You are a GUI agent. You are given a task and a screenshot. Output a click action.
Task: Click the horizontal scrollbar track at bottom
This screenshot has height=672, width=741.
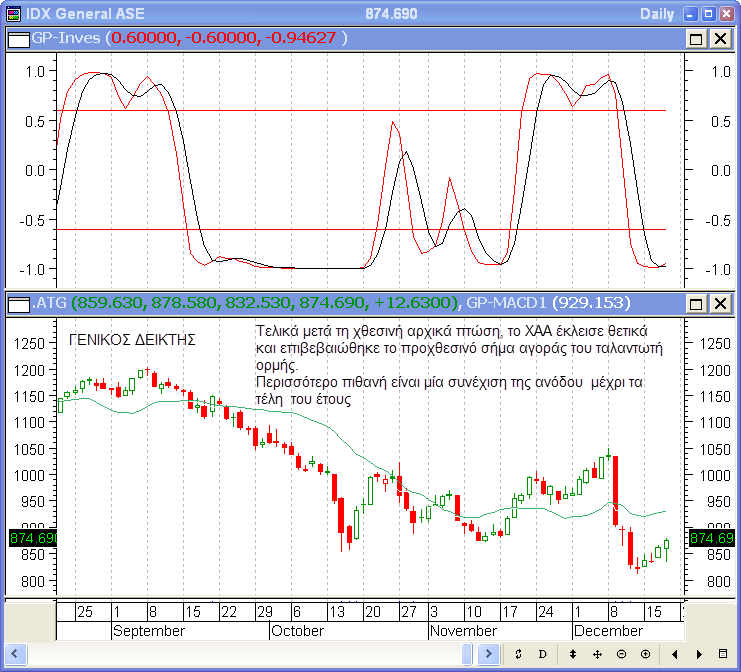point(240,654)
